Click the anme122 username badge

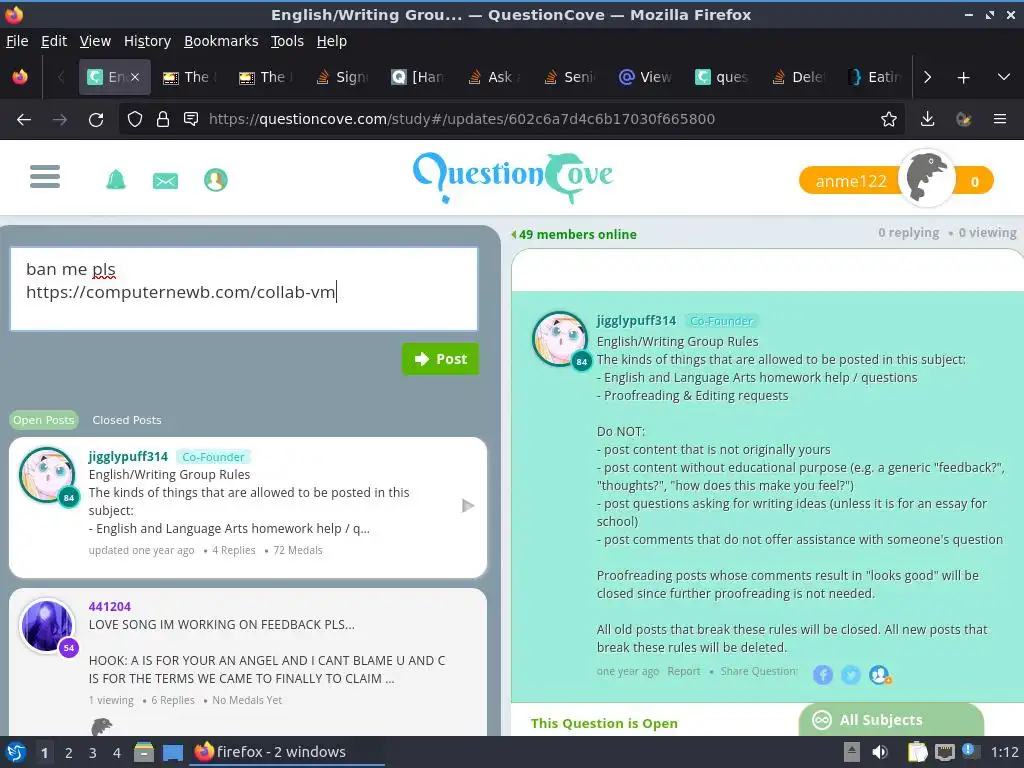click(851, 181)
